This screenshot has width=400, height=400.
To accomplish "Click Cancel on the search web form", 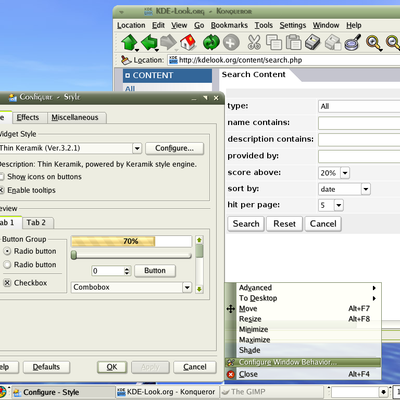I will pos(323,224).
